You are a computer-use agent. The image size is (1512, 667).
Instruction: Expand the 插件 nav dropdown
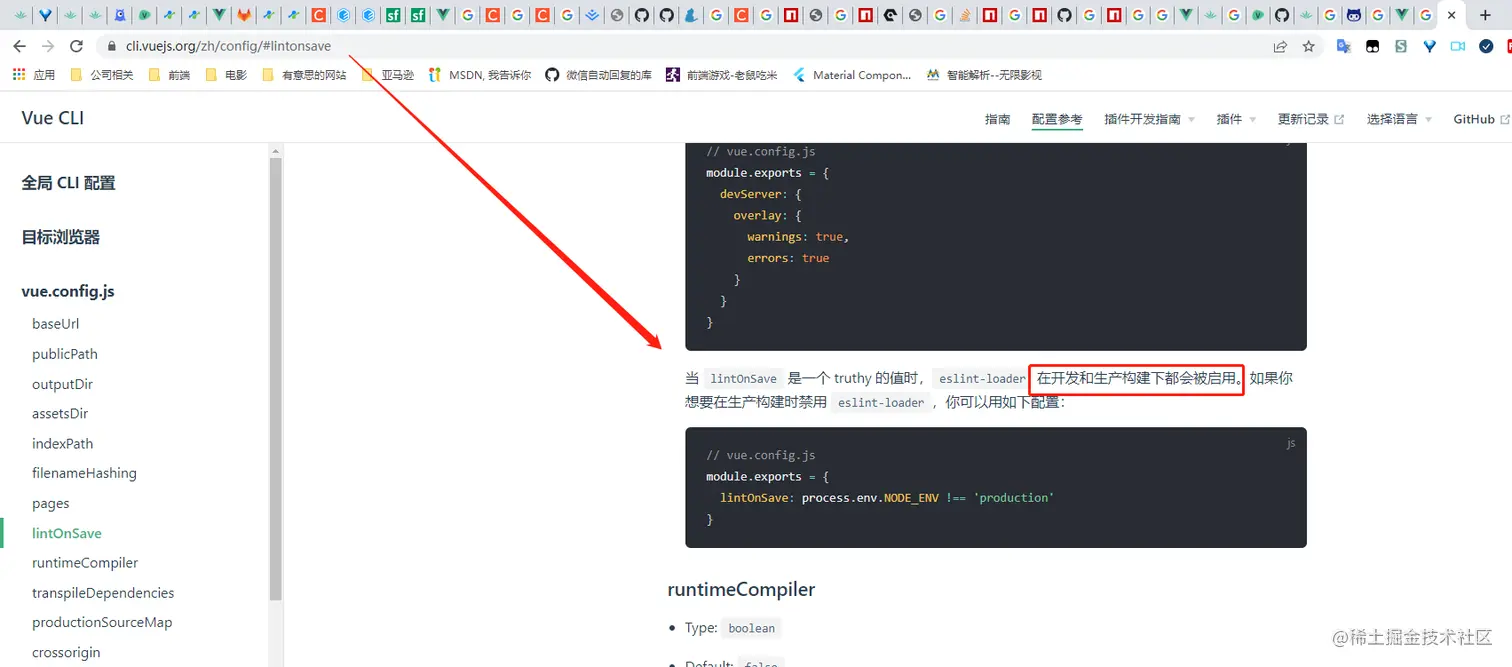[1236, 119]
